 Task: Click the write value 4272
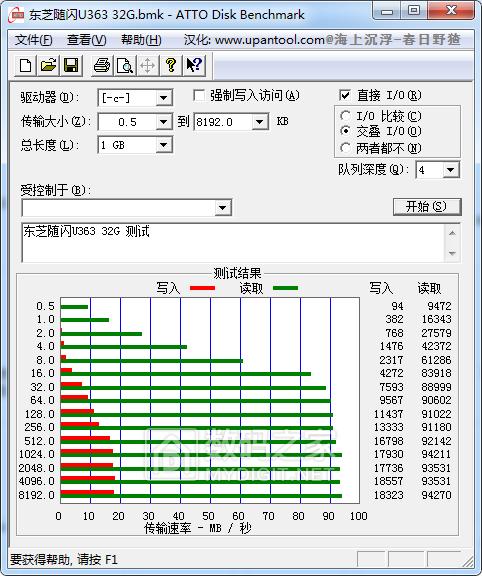[x=391, y=373]
